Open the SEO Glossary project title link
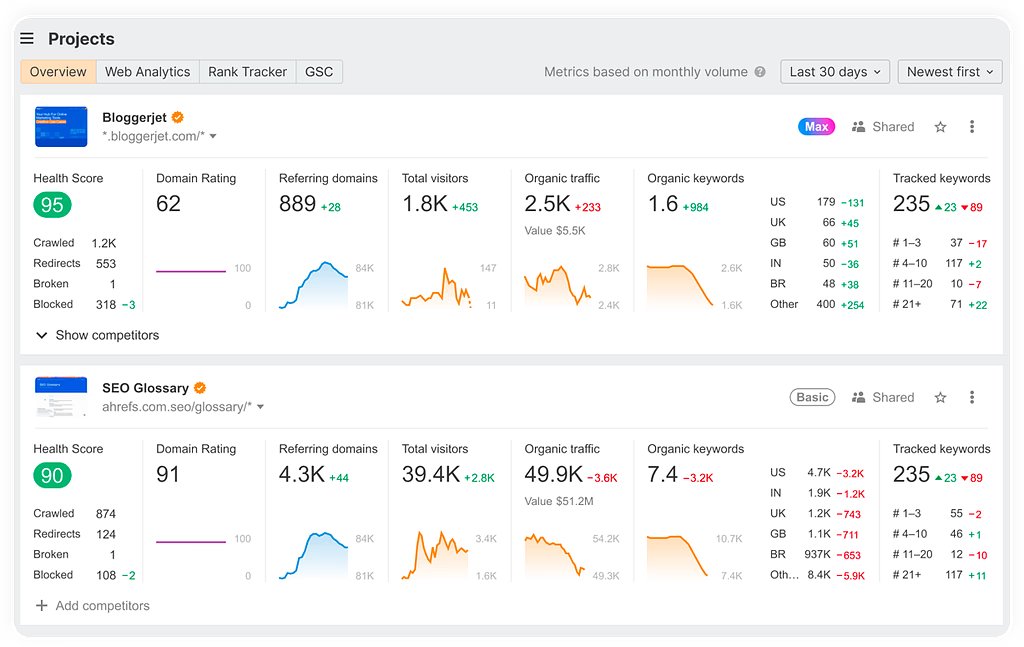The width and height of the screenshot is (1024, 647). pyautogui.click(x=146, y=388)
